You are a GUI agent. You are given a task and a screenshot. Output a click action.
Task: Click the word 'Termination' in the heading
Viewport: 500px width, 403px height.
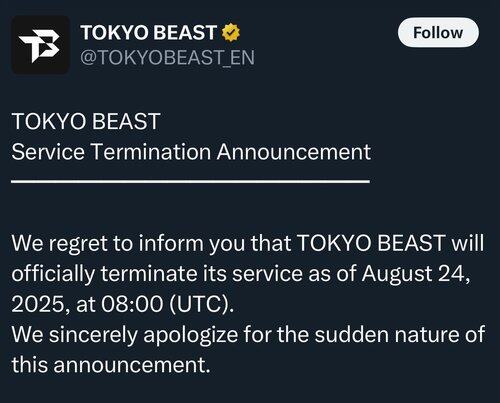click(x=151, y=152)
